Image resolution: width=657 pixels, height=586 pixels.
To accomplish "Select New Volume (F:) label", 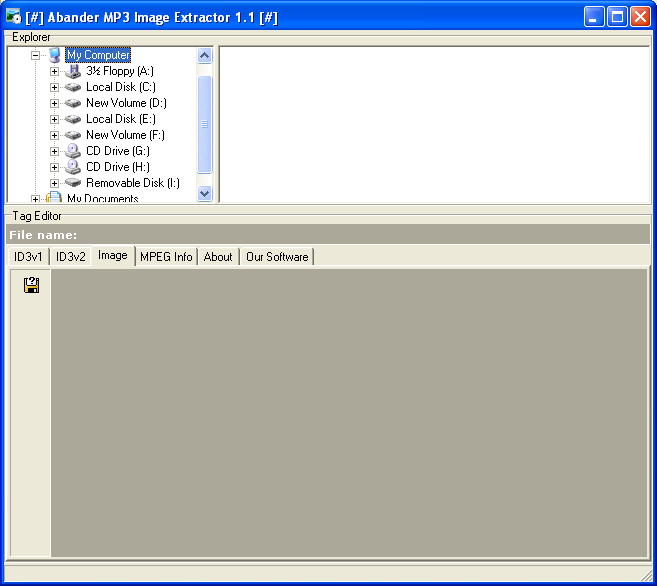I will [x=125, y=135].
